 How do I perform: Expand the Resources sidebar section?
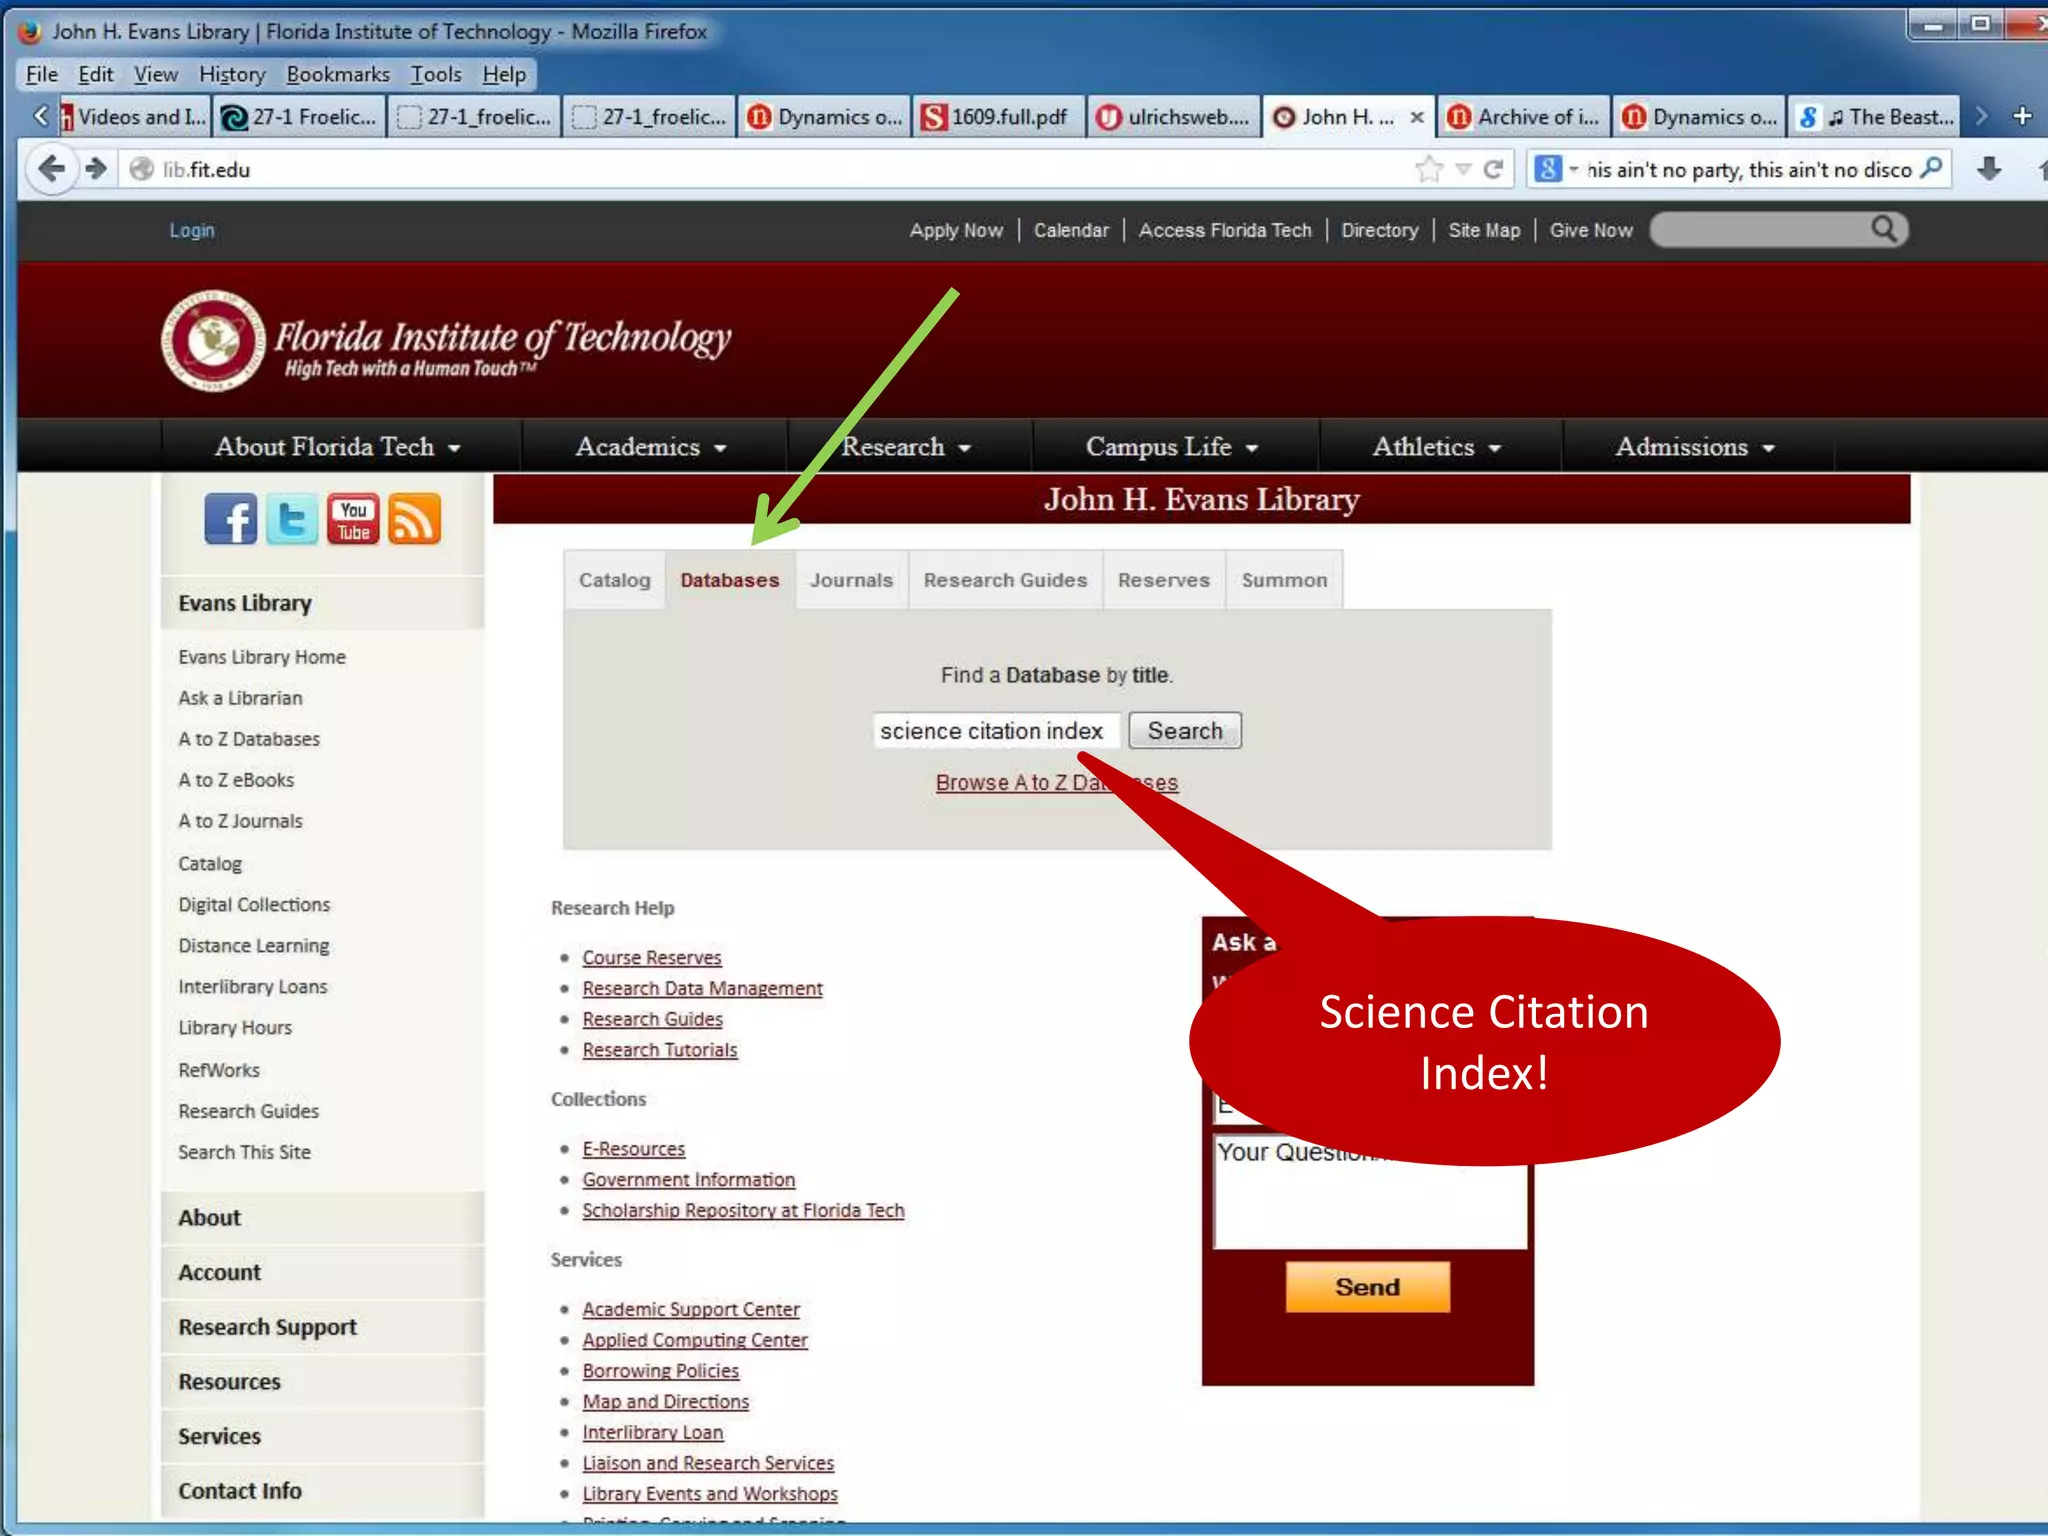pyautogui.click(x=323, y=1381)
